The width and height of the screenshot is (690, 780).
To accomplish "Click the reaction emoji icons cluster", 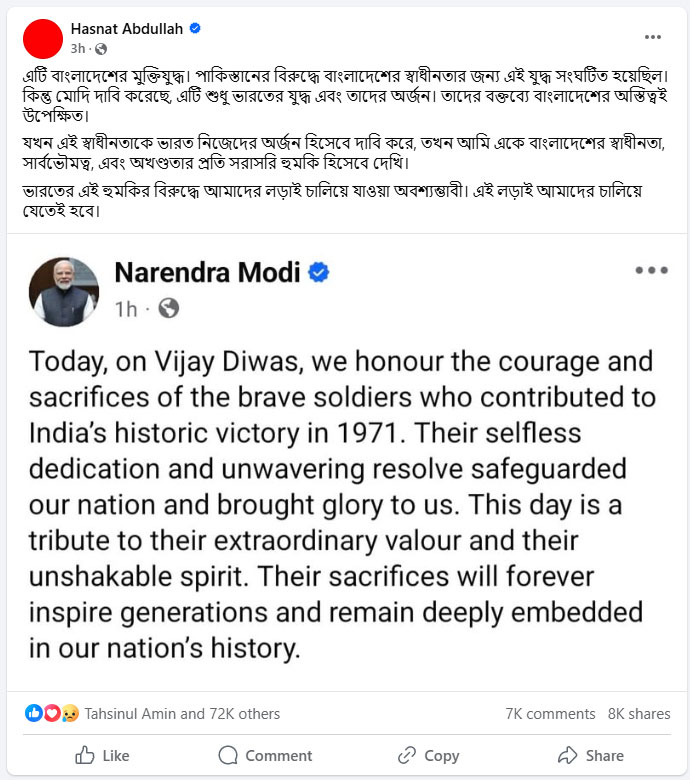I will (x=52, y=713).
